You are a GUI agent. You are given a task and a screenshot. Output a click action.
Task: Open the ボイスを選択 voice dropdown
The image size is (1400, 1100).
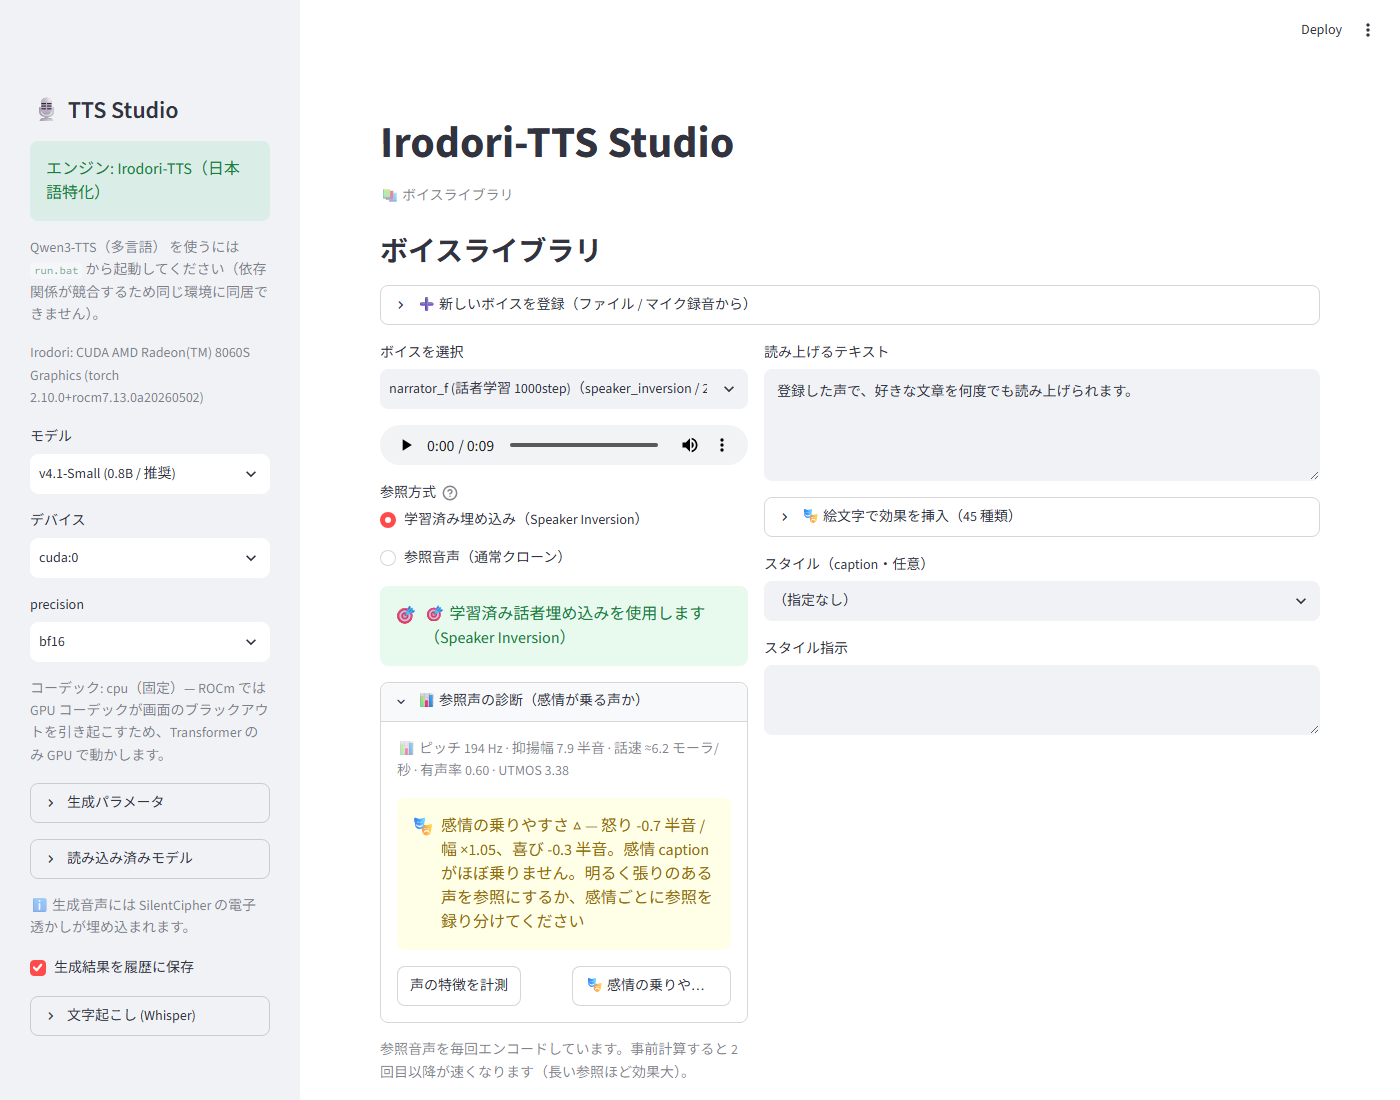(x=564, y=389)
